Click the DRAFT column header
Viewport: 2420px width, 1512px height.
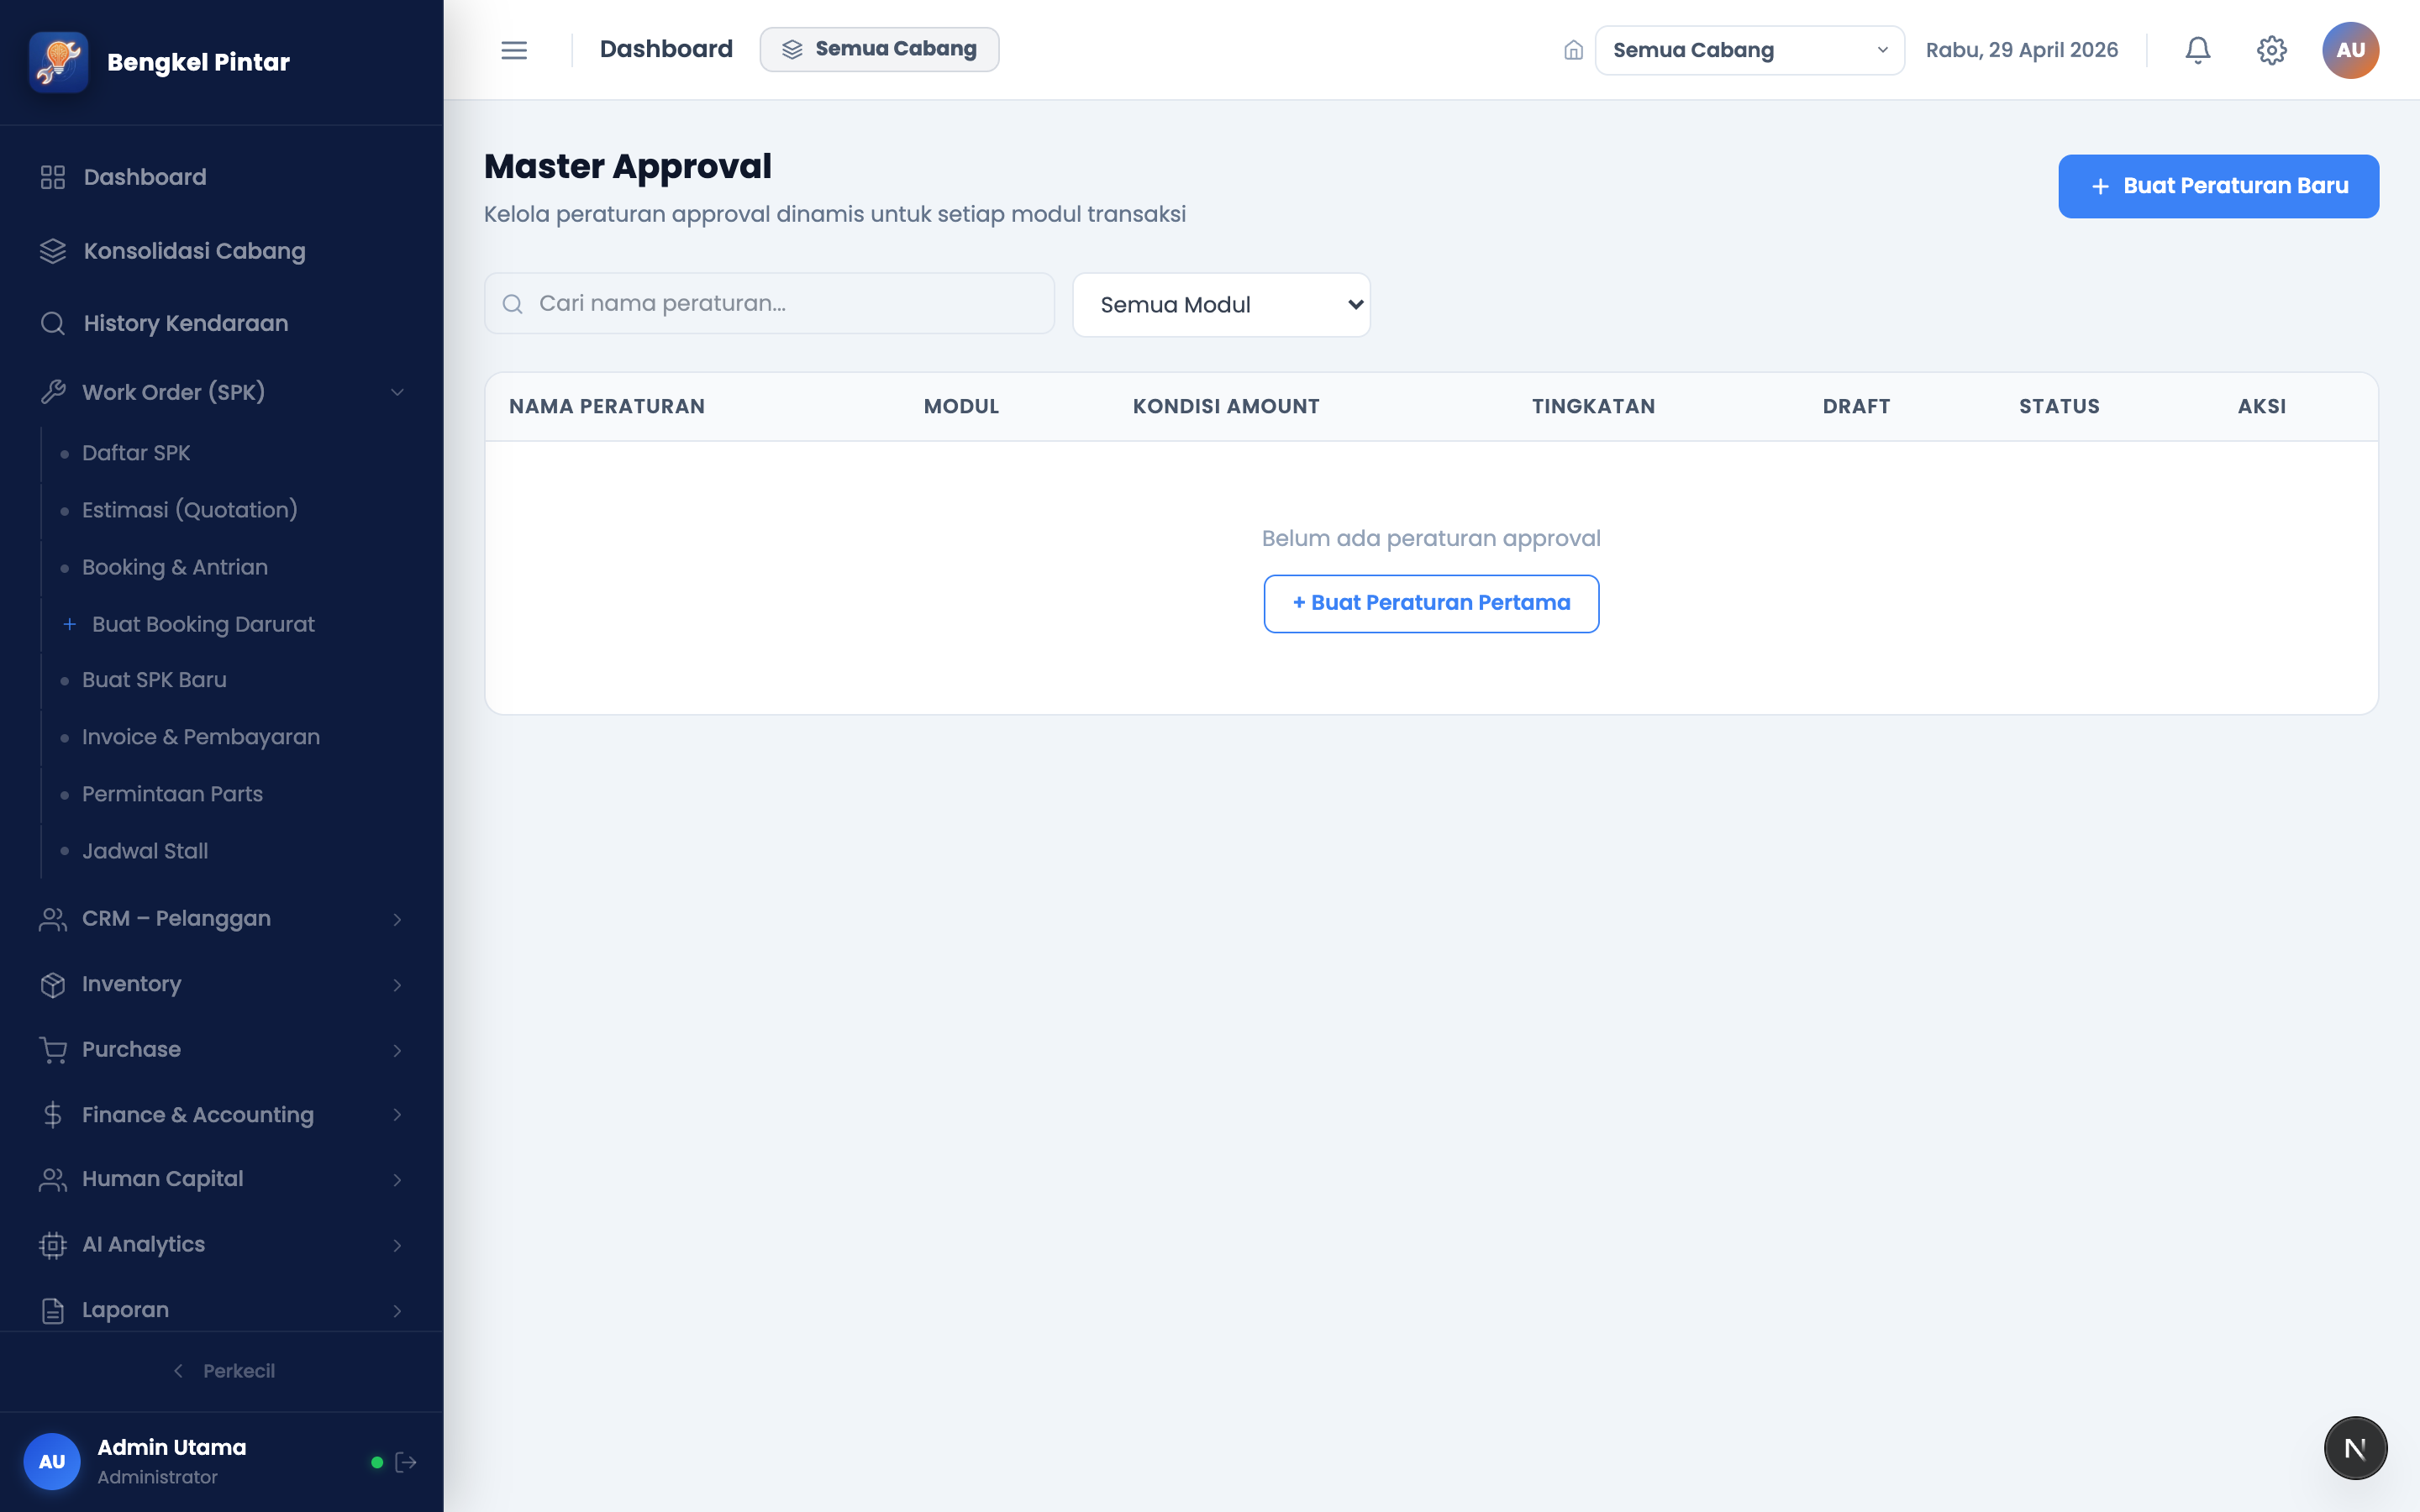pos(1856,407)
